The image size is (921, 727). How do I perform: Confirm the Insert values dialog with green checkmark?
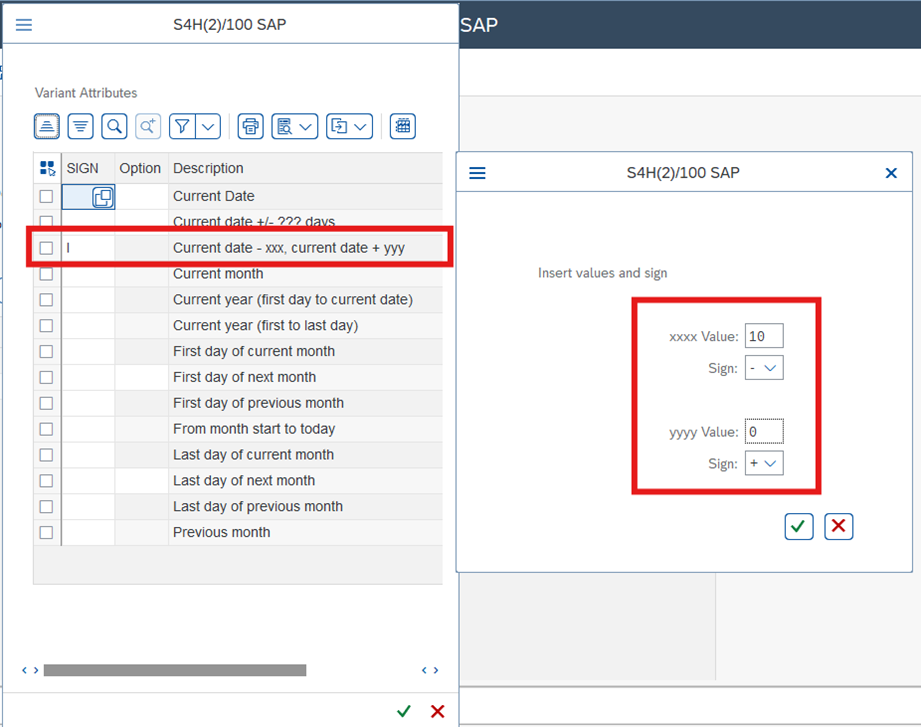click(x=798, y=526)
